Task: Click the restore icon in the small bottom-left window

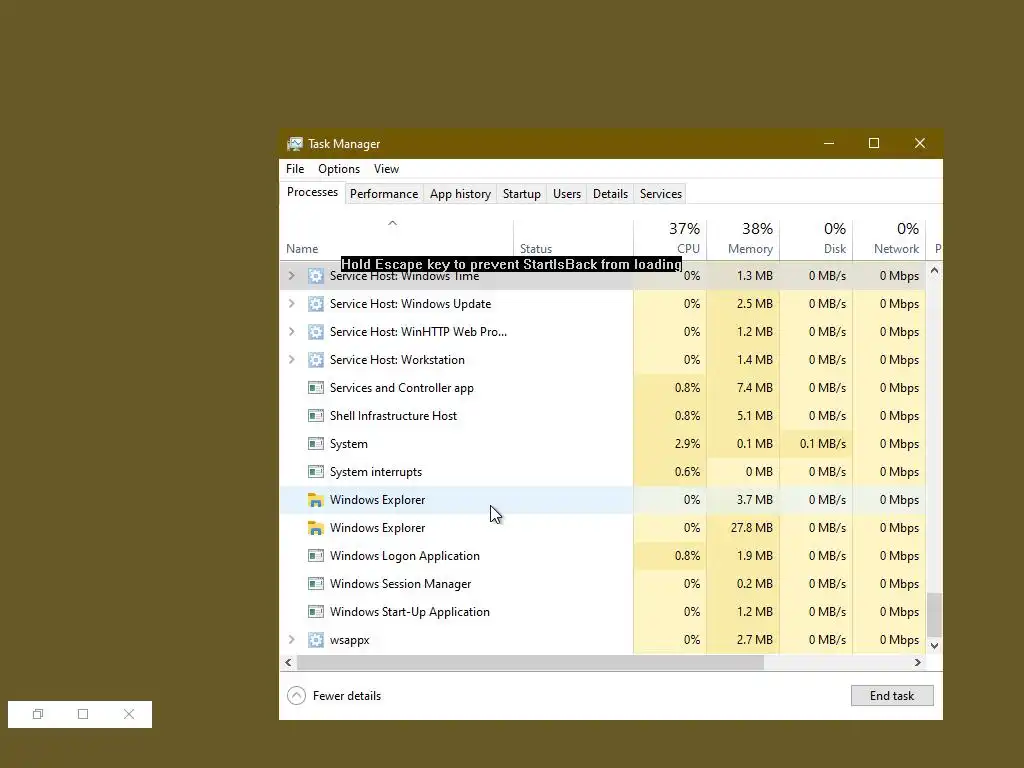Action: (x=38, y=714)
